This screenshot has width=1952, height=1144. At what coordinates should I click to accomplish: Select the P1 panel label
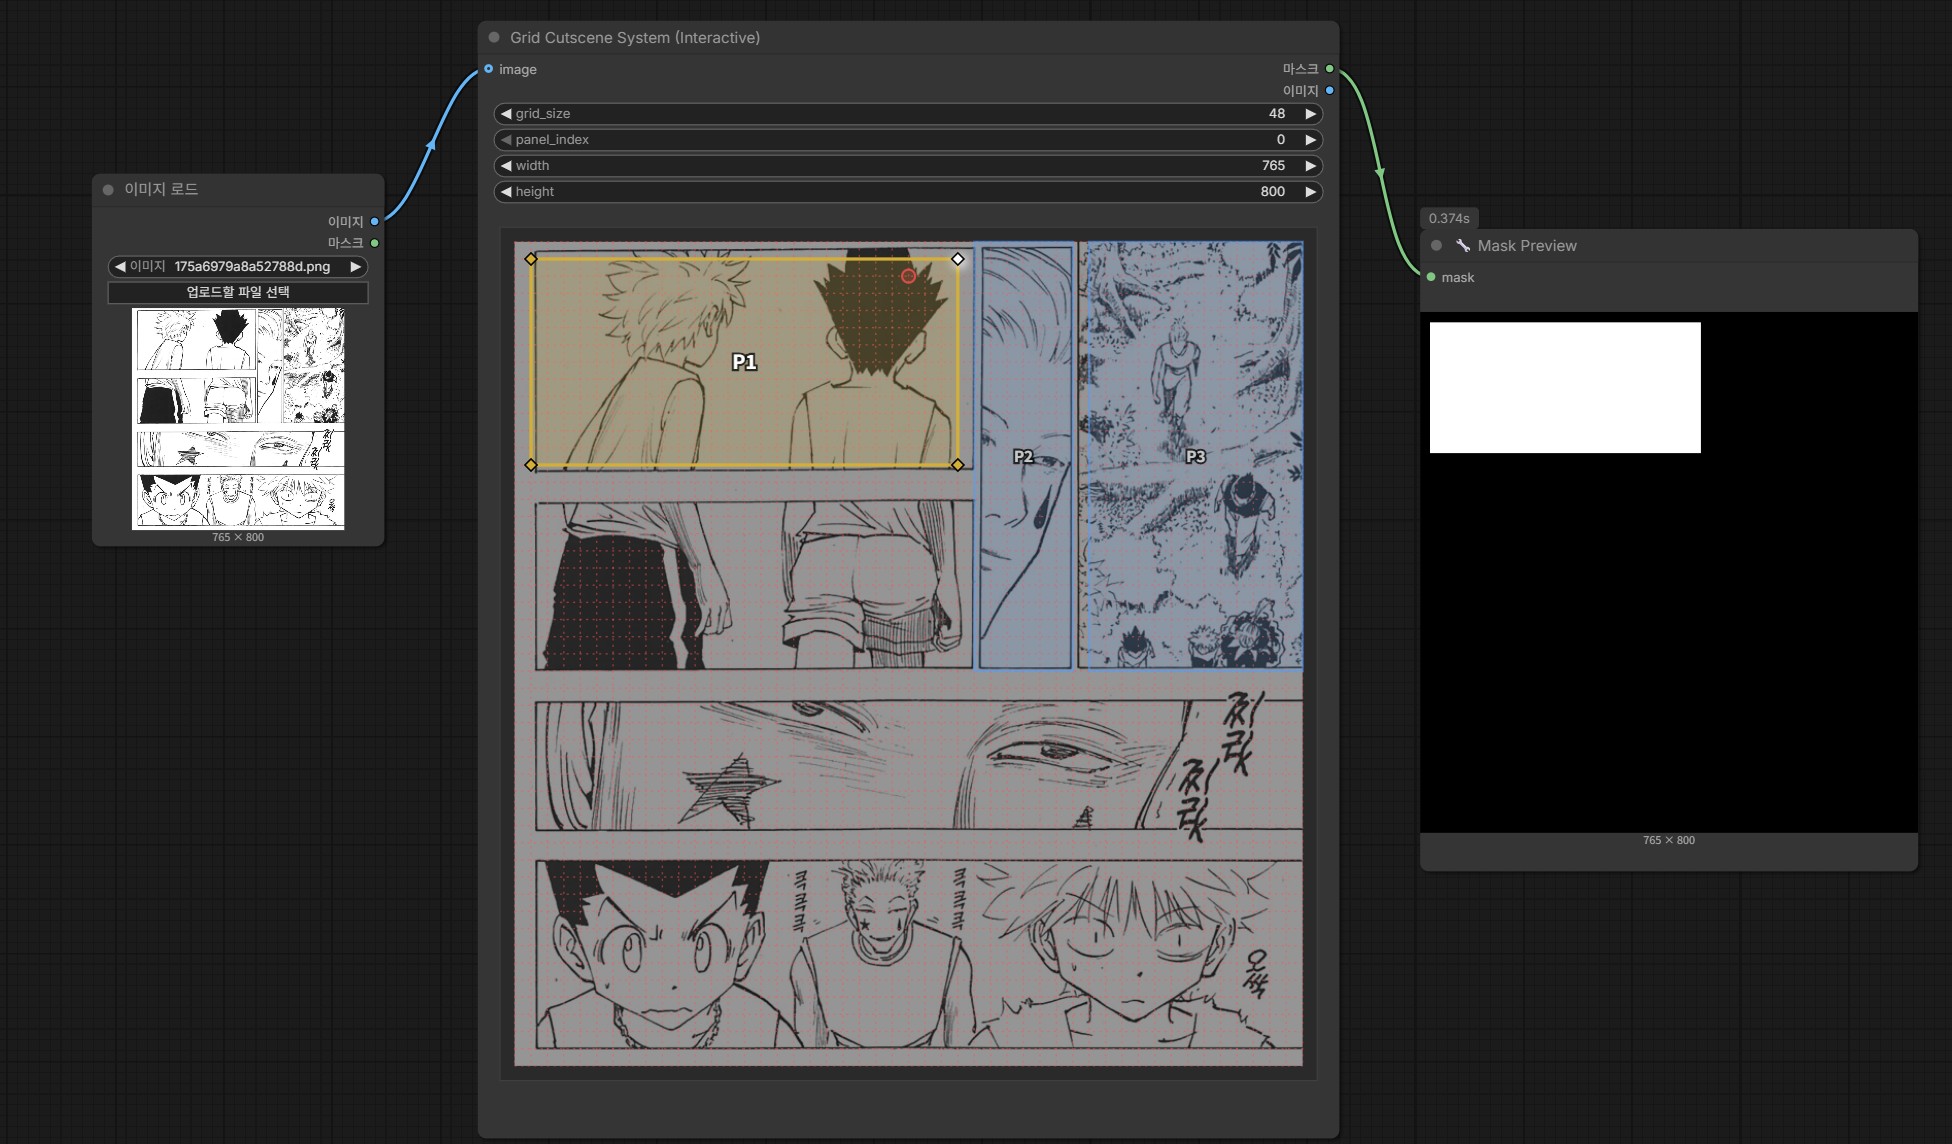(744, 362)
